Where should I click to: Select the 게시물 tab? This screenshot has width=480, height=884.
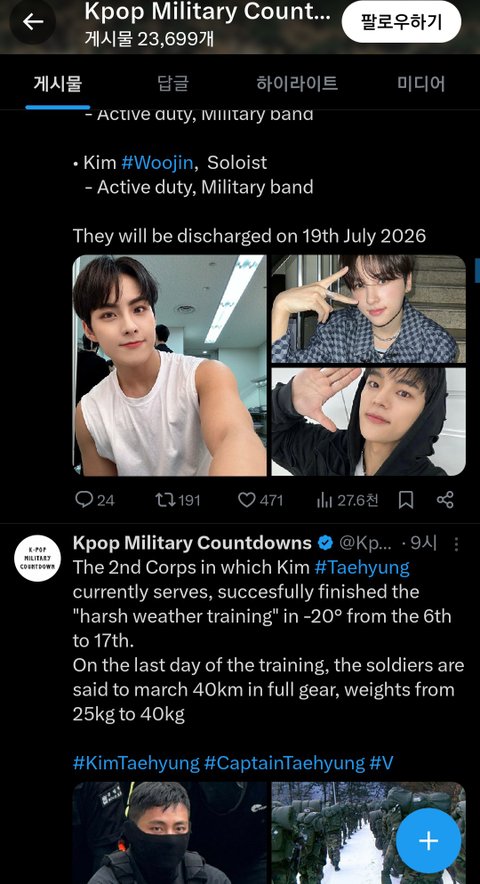coord(58,84)
